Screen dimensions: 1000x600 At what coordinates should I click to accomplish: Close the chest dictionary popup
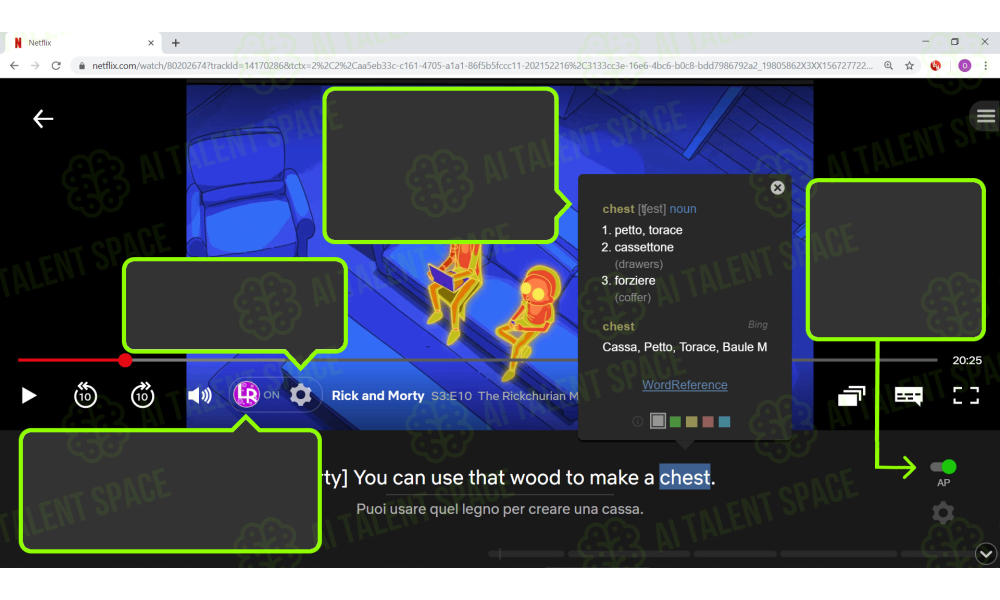(777, 187)
